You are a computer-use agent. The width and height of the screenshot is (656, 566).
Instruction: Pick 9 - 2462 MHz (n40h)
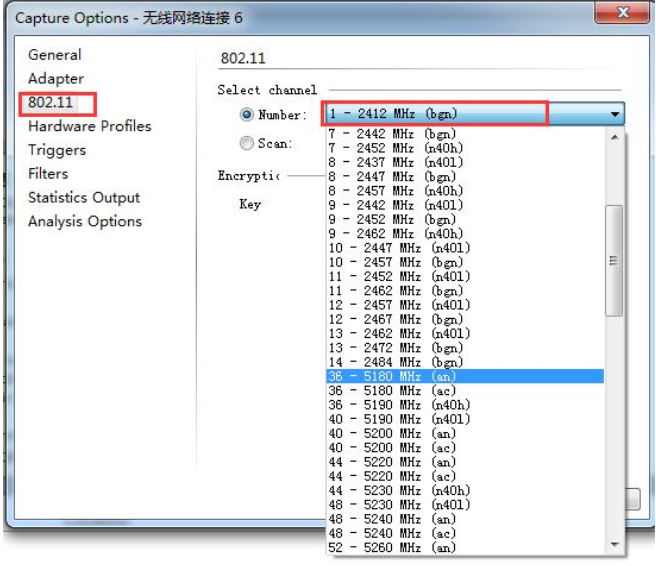[x=465, y=233]
